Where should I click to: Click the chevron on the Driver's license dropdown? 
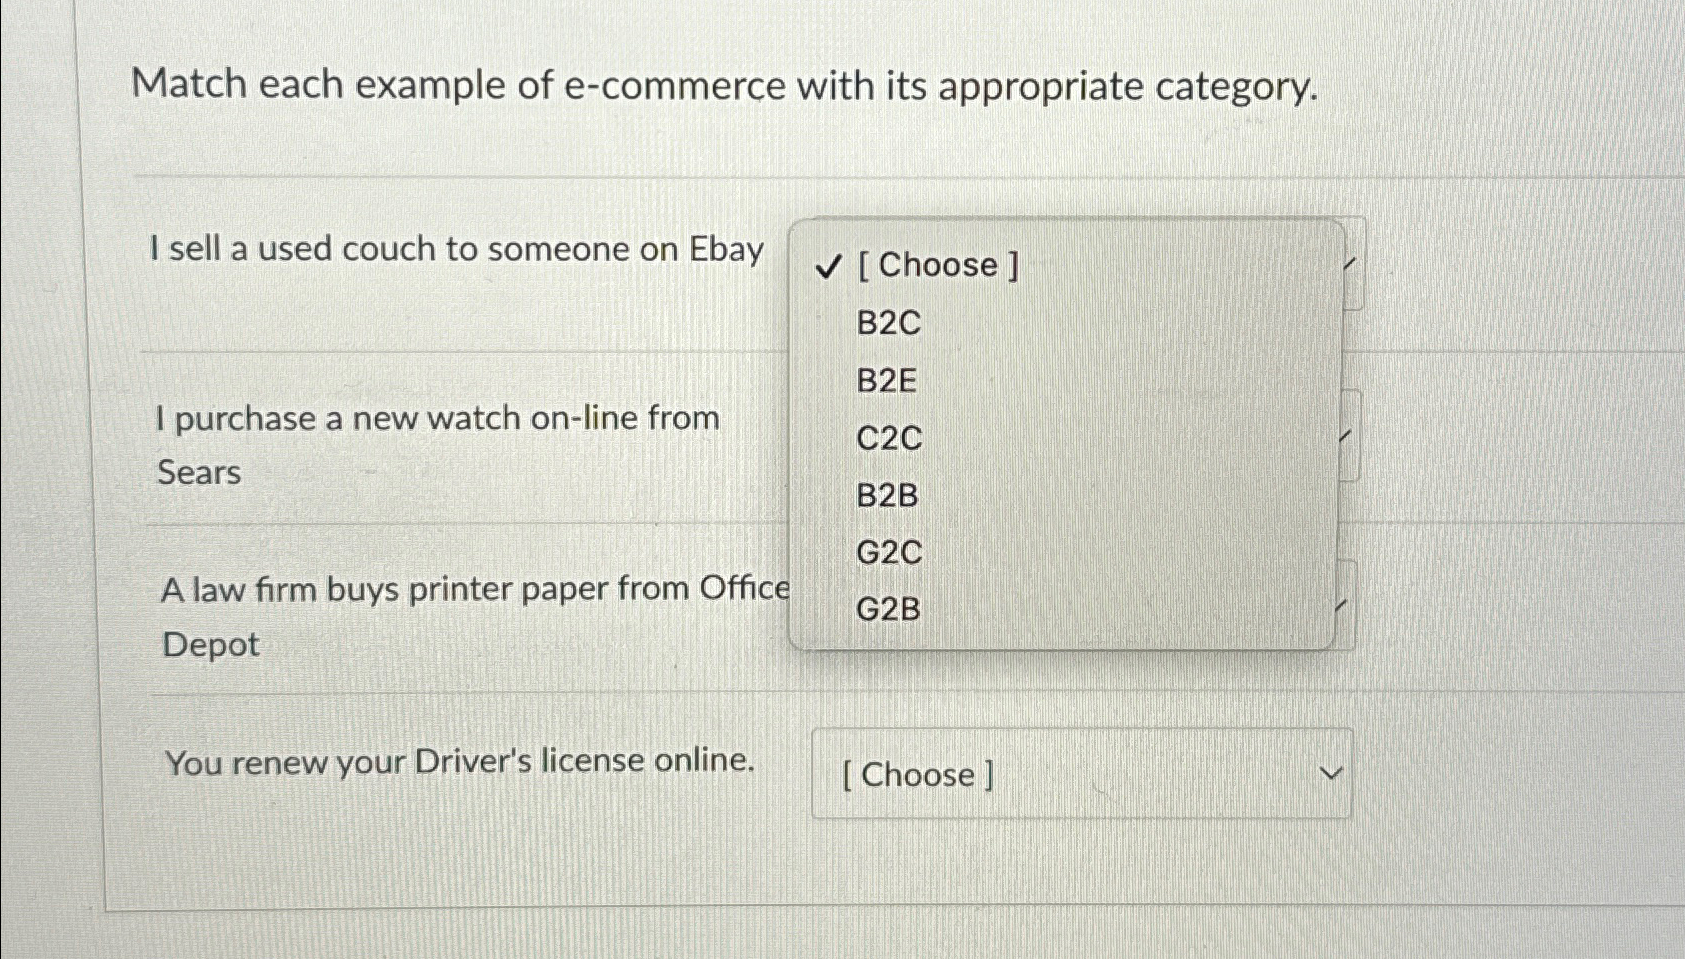pyautogui.click(x=1330, y=773)
